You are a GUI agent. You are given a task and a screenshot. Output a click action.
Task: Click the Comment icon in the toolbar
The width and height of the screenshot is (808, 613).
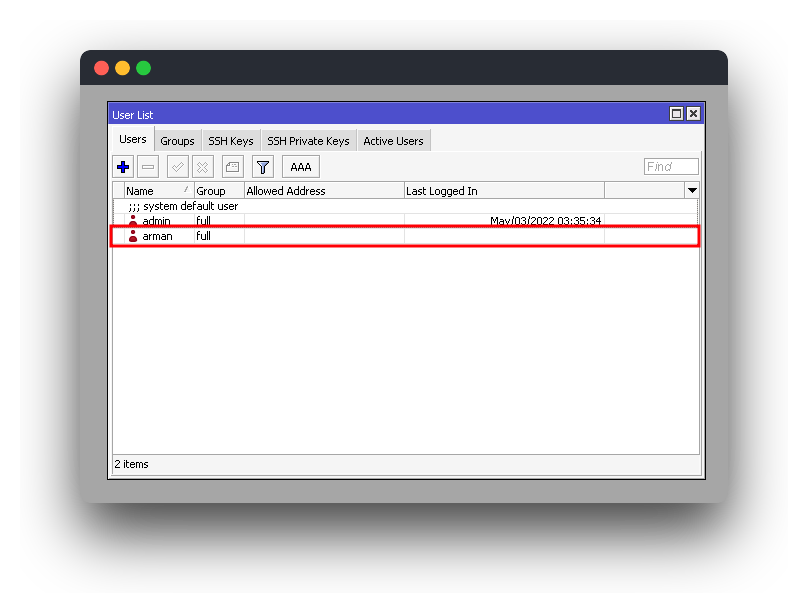[232, 167]
